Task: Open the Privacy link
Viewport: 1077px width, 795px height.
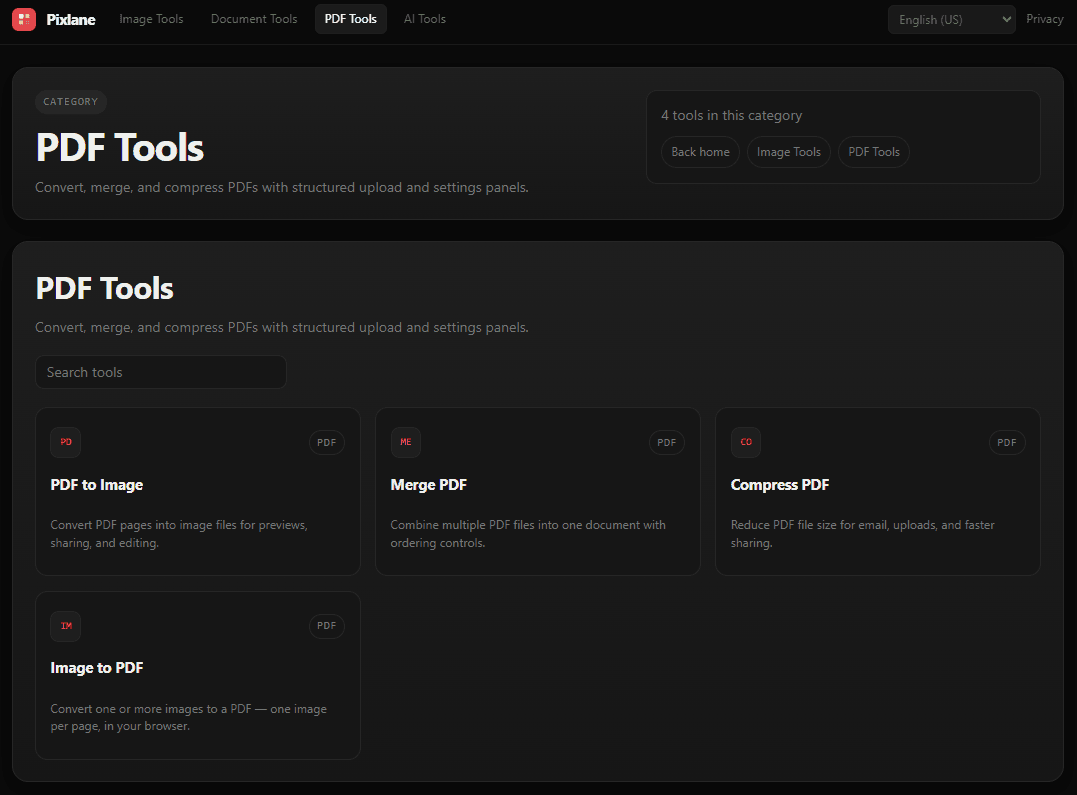Action: click(x=1044, y=18)
